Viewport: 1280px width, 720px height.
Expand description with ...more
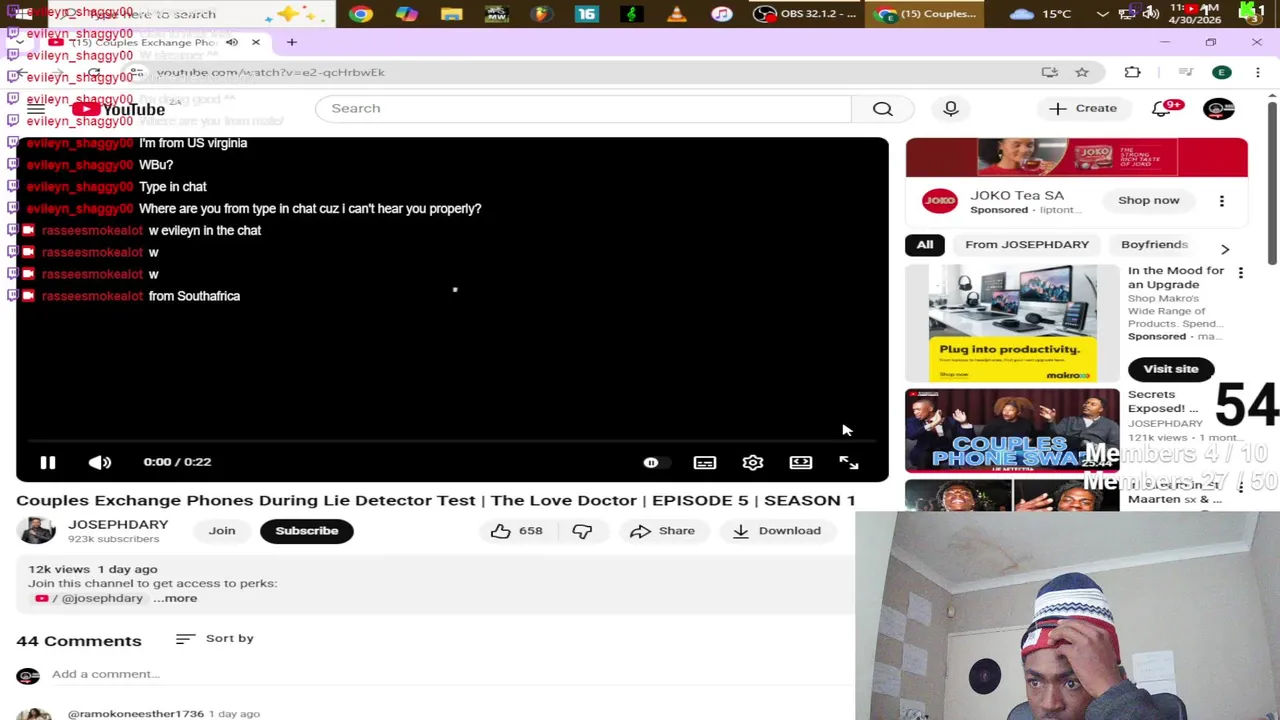tap(175, 598)
